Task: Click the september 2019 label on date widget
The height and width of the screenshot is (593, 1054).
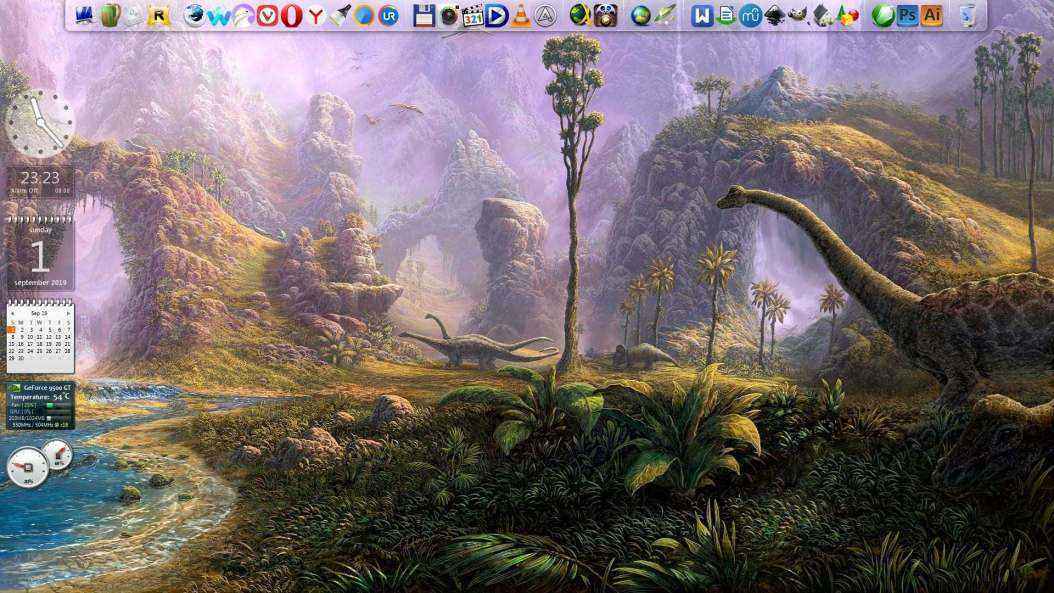Action: pyautogui.click(x=40, y=283)
